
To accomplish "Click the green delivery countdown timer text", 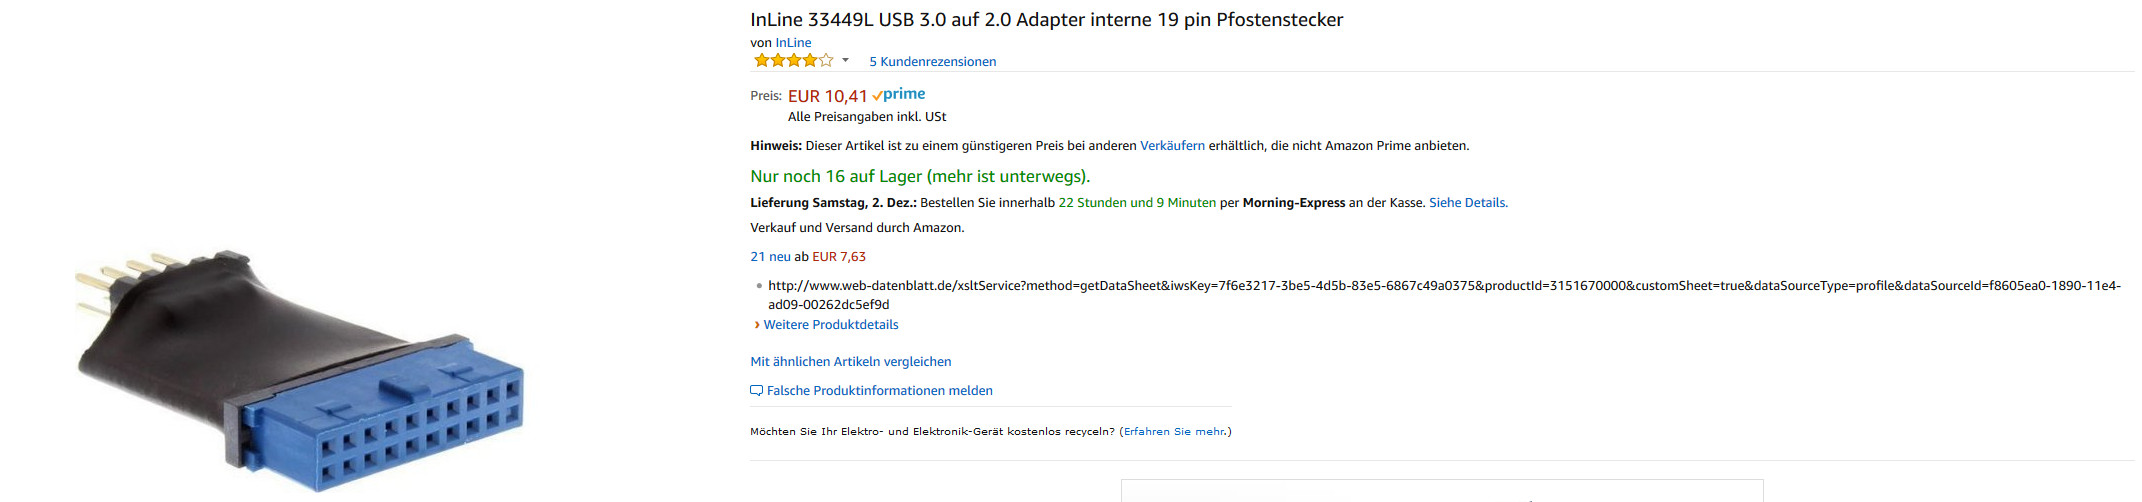I will [1137, 203].
